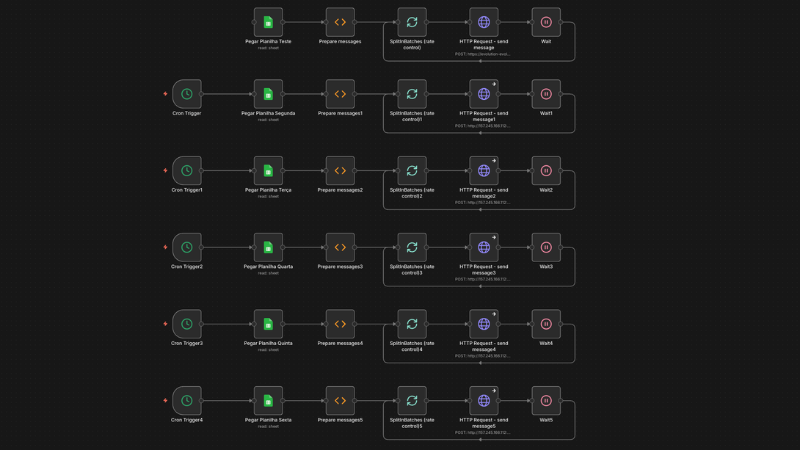Select HTTP Request - send message2 node
The width and height of the screenshot is (800, 450).
tap(484, 170)
